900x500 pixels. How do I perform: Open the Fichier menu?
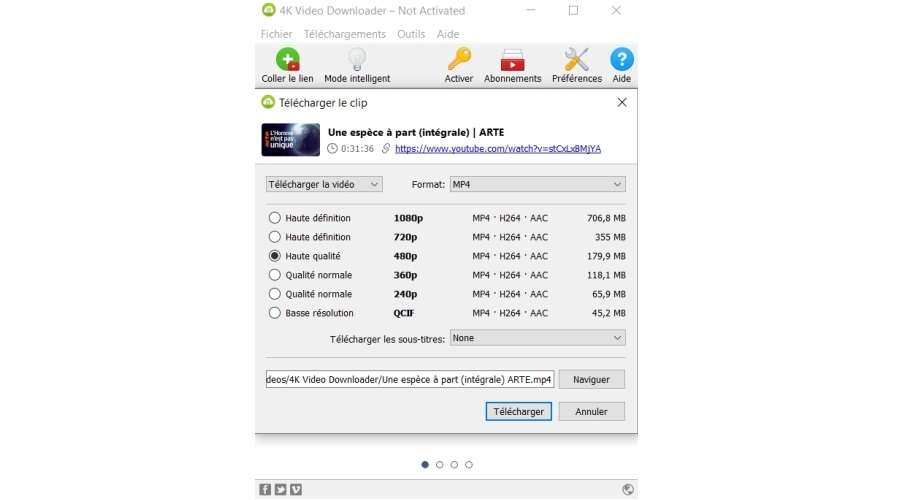point(276,34)
